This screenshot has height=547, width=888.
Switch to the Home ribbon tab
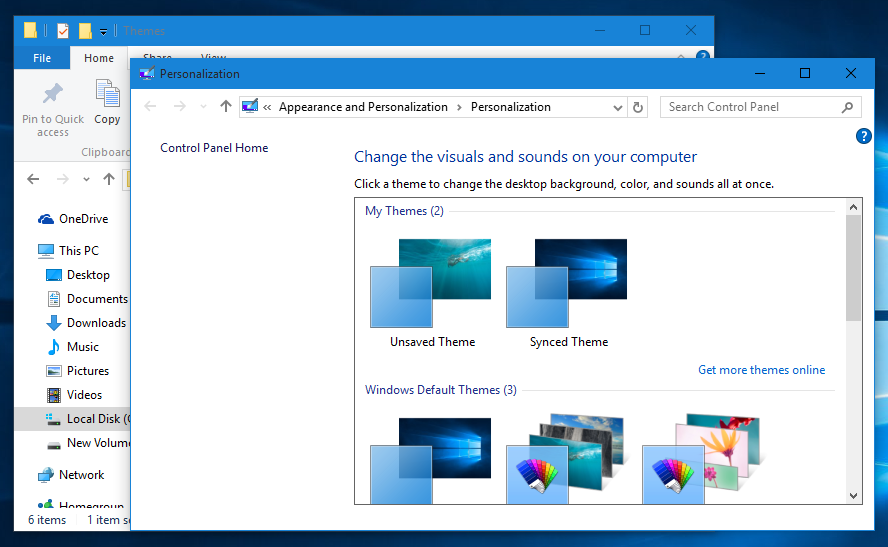pos(99,58)
